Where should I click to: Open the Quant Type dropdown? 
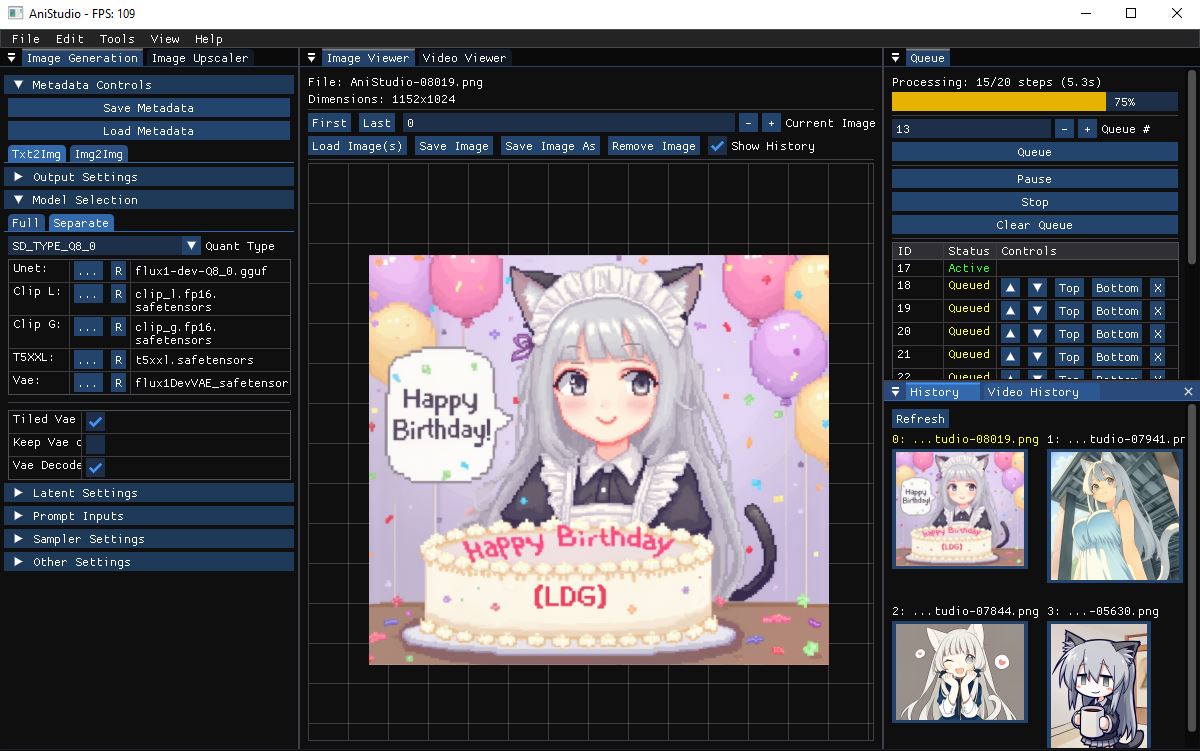[x=105, y=246]
